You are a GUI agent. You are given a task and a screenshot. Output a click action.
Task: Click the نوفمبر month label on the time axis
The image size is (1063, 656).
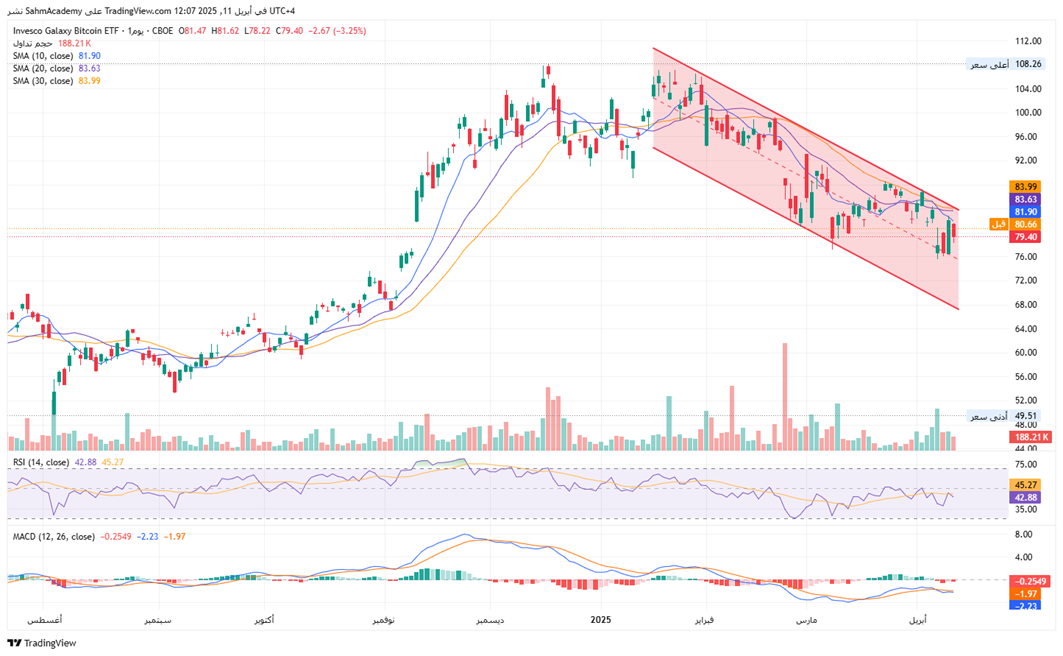pyautogui.click(x=384, y=620)
